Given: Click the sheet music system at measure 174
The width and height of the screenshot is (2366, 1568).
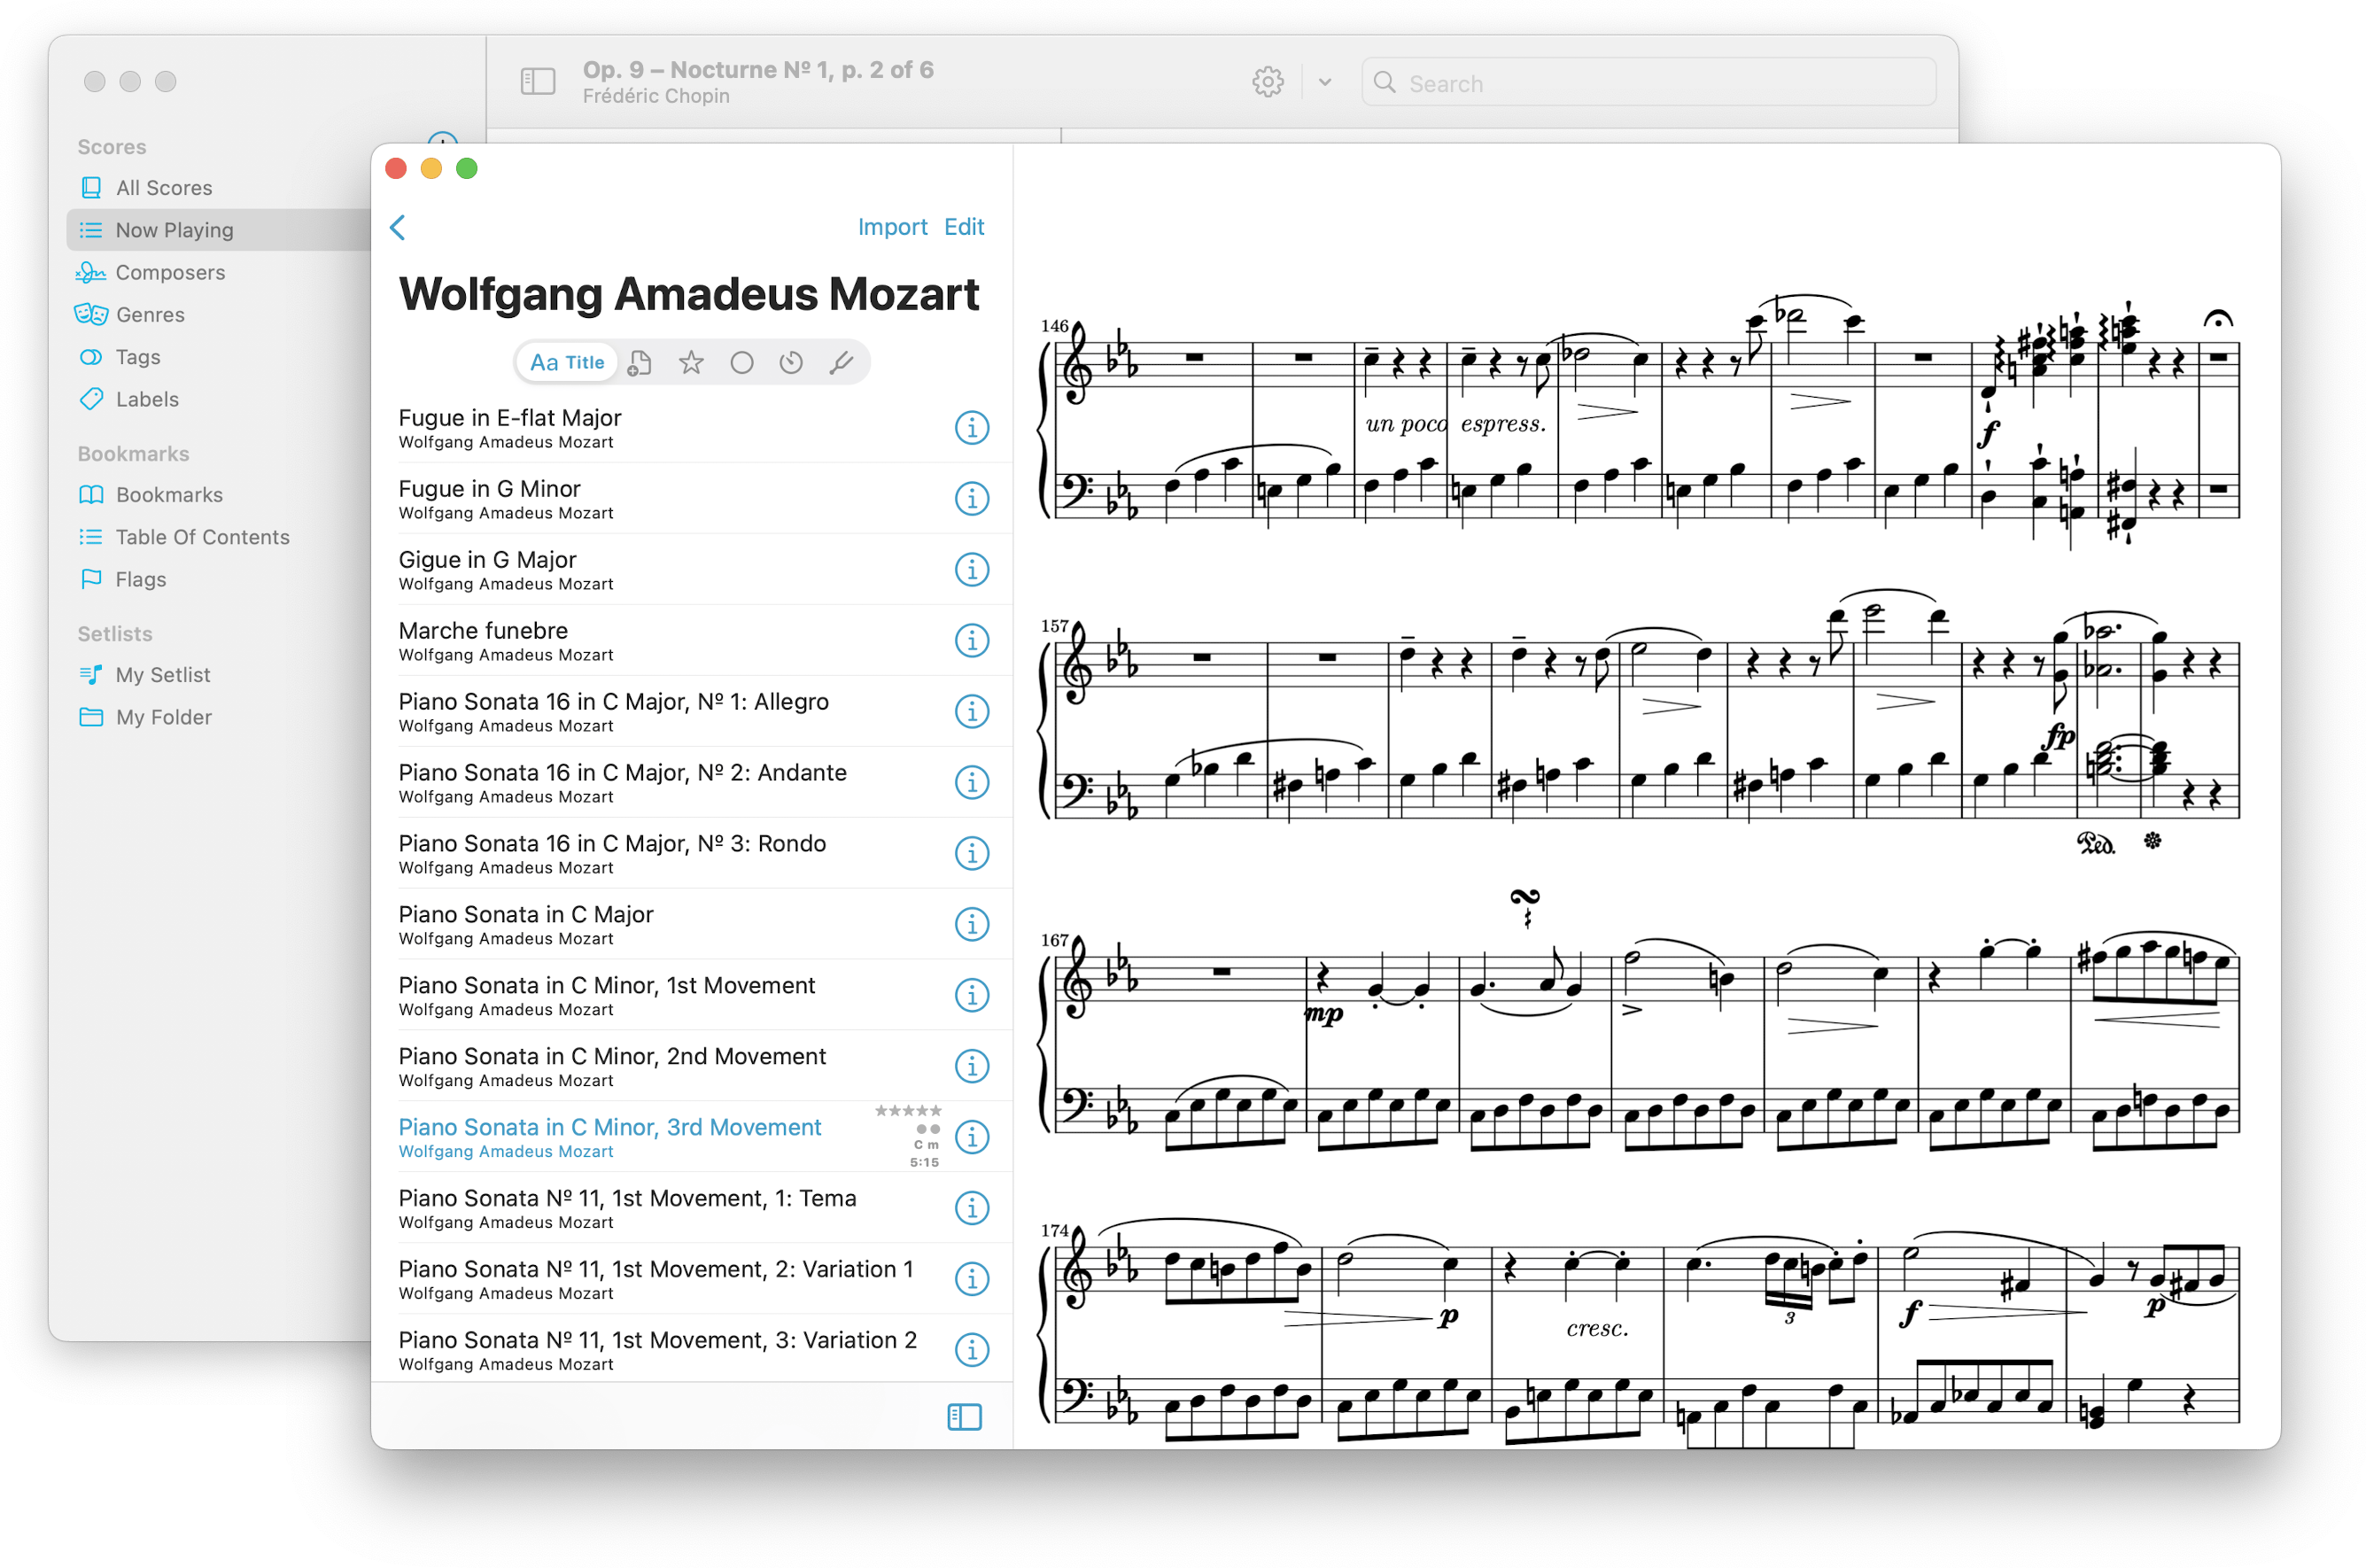Looking at the screenshot, I should tap(1640, 1332).
